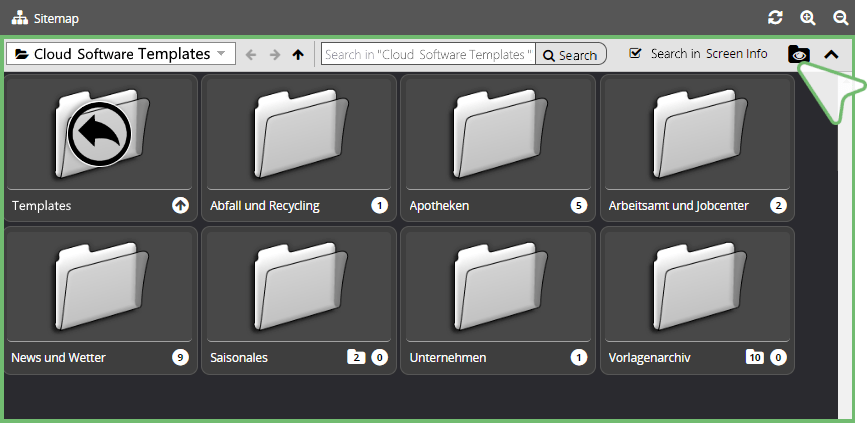The width and height of the screenshot is (868, 423).
Task: Open the Vorlagenarchiv folder
Action: pyautogui.click(x=697, y=290)
